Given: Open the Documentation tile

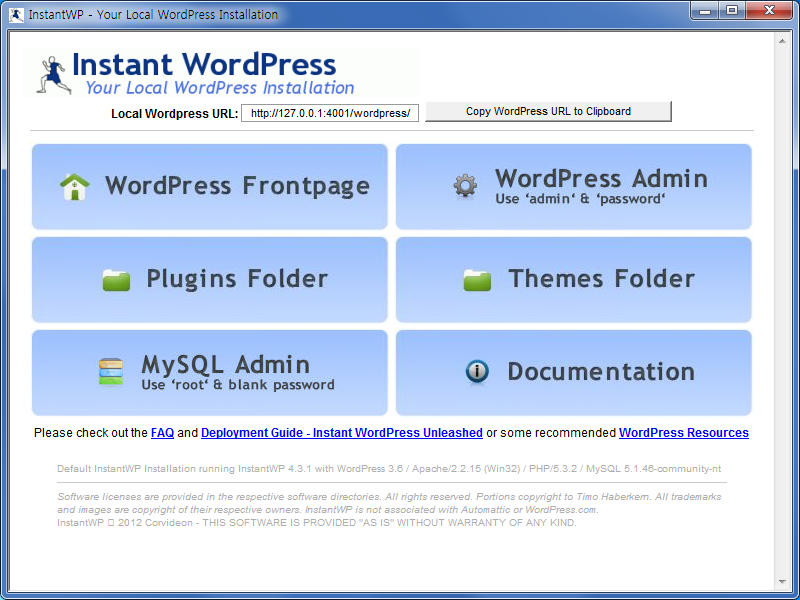Looking at the screenshot, I should coord(573,372).
